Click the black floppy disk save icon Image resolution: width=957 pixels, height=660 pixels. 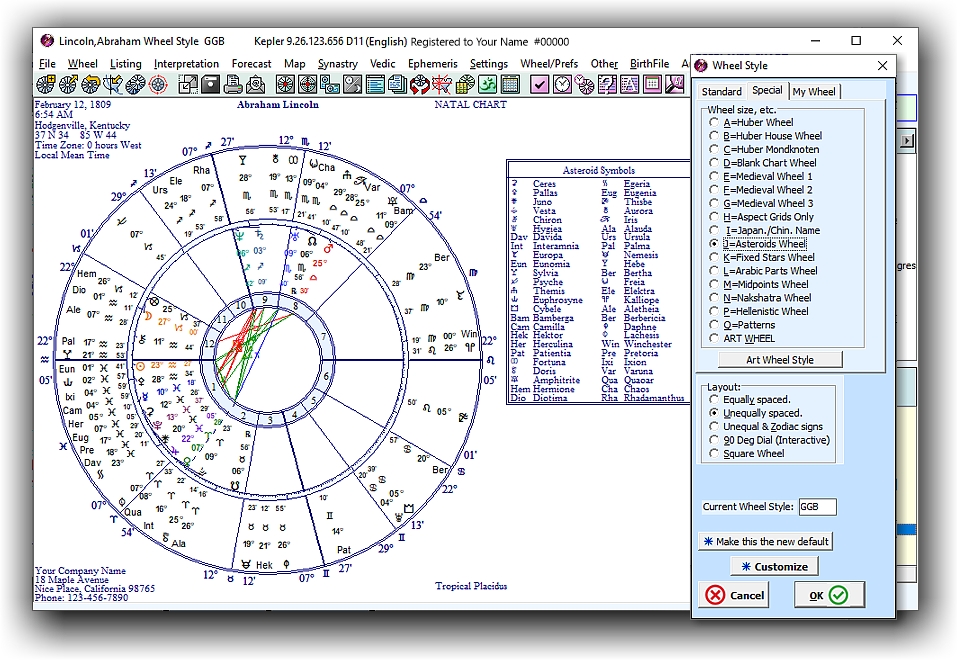(x=210, y=85)
